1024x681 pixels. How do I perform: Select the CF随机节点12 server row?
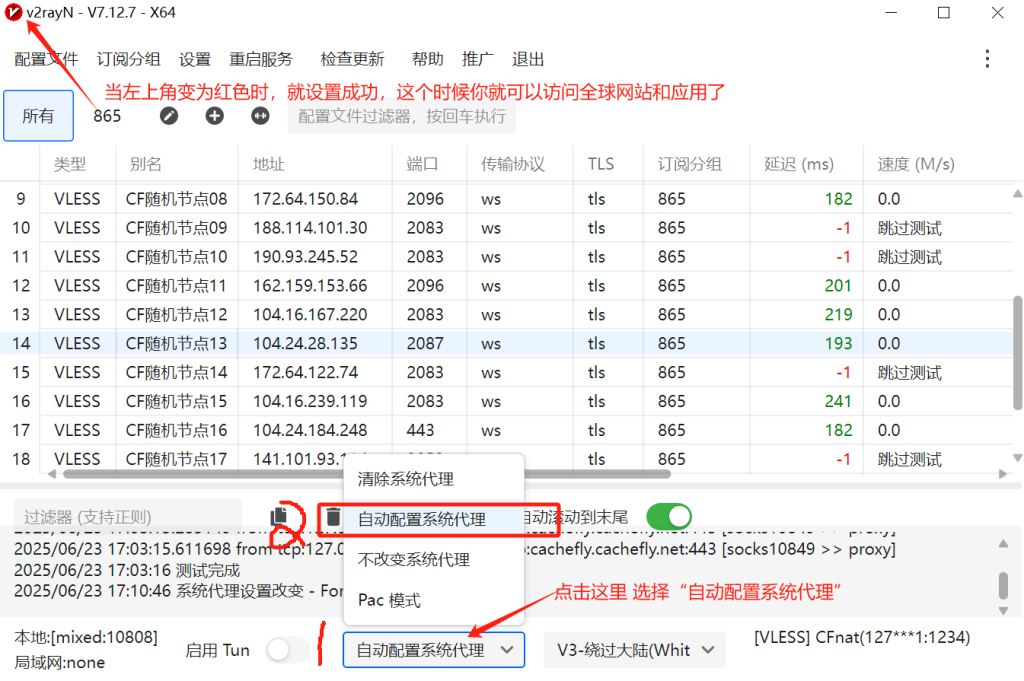click(506, 315)
